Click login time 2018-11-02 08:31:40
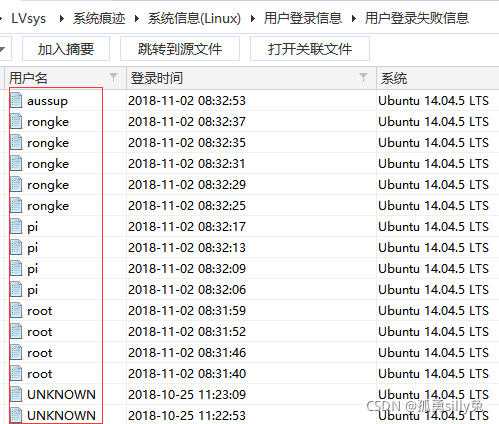The image size is (499, 424). (x=187, y=374)
